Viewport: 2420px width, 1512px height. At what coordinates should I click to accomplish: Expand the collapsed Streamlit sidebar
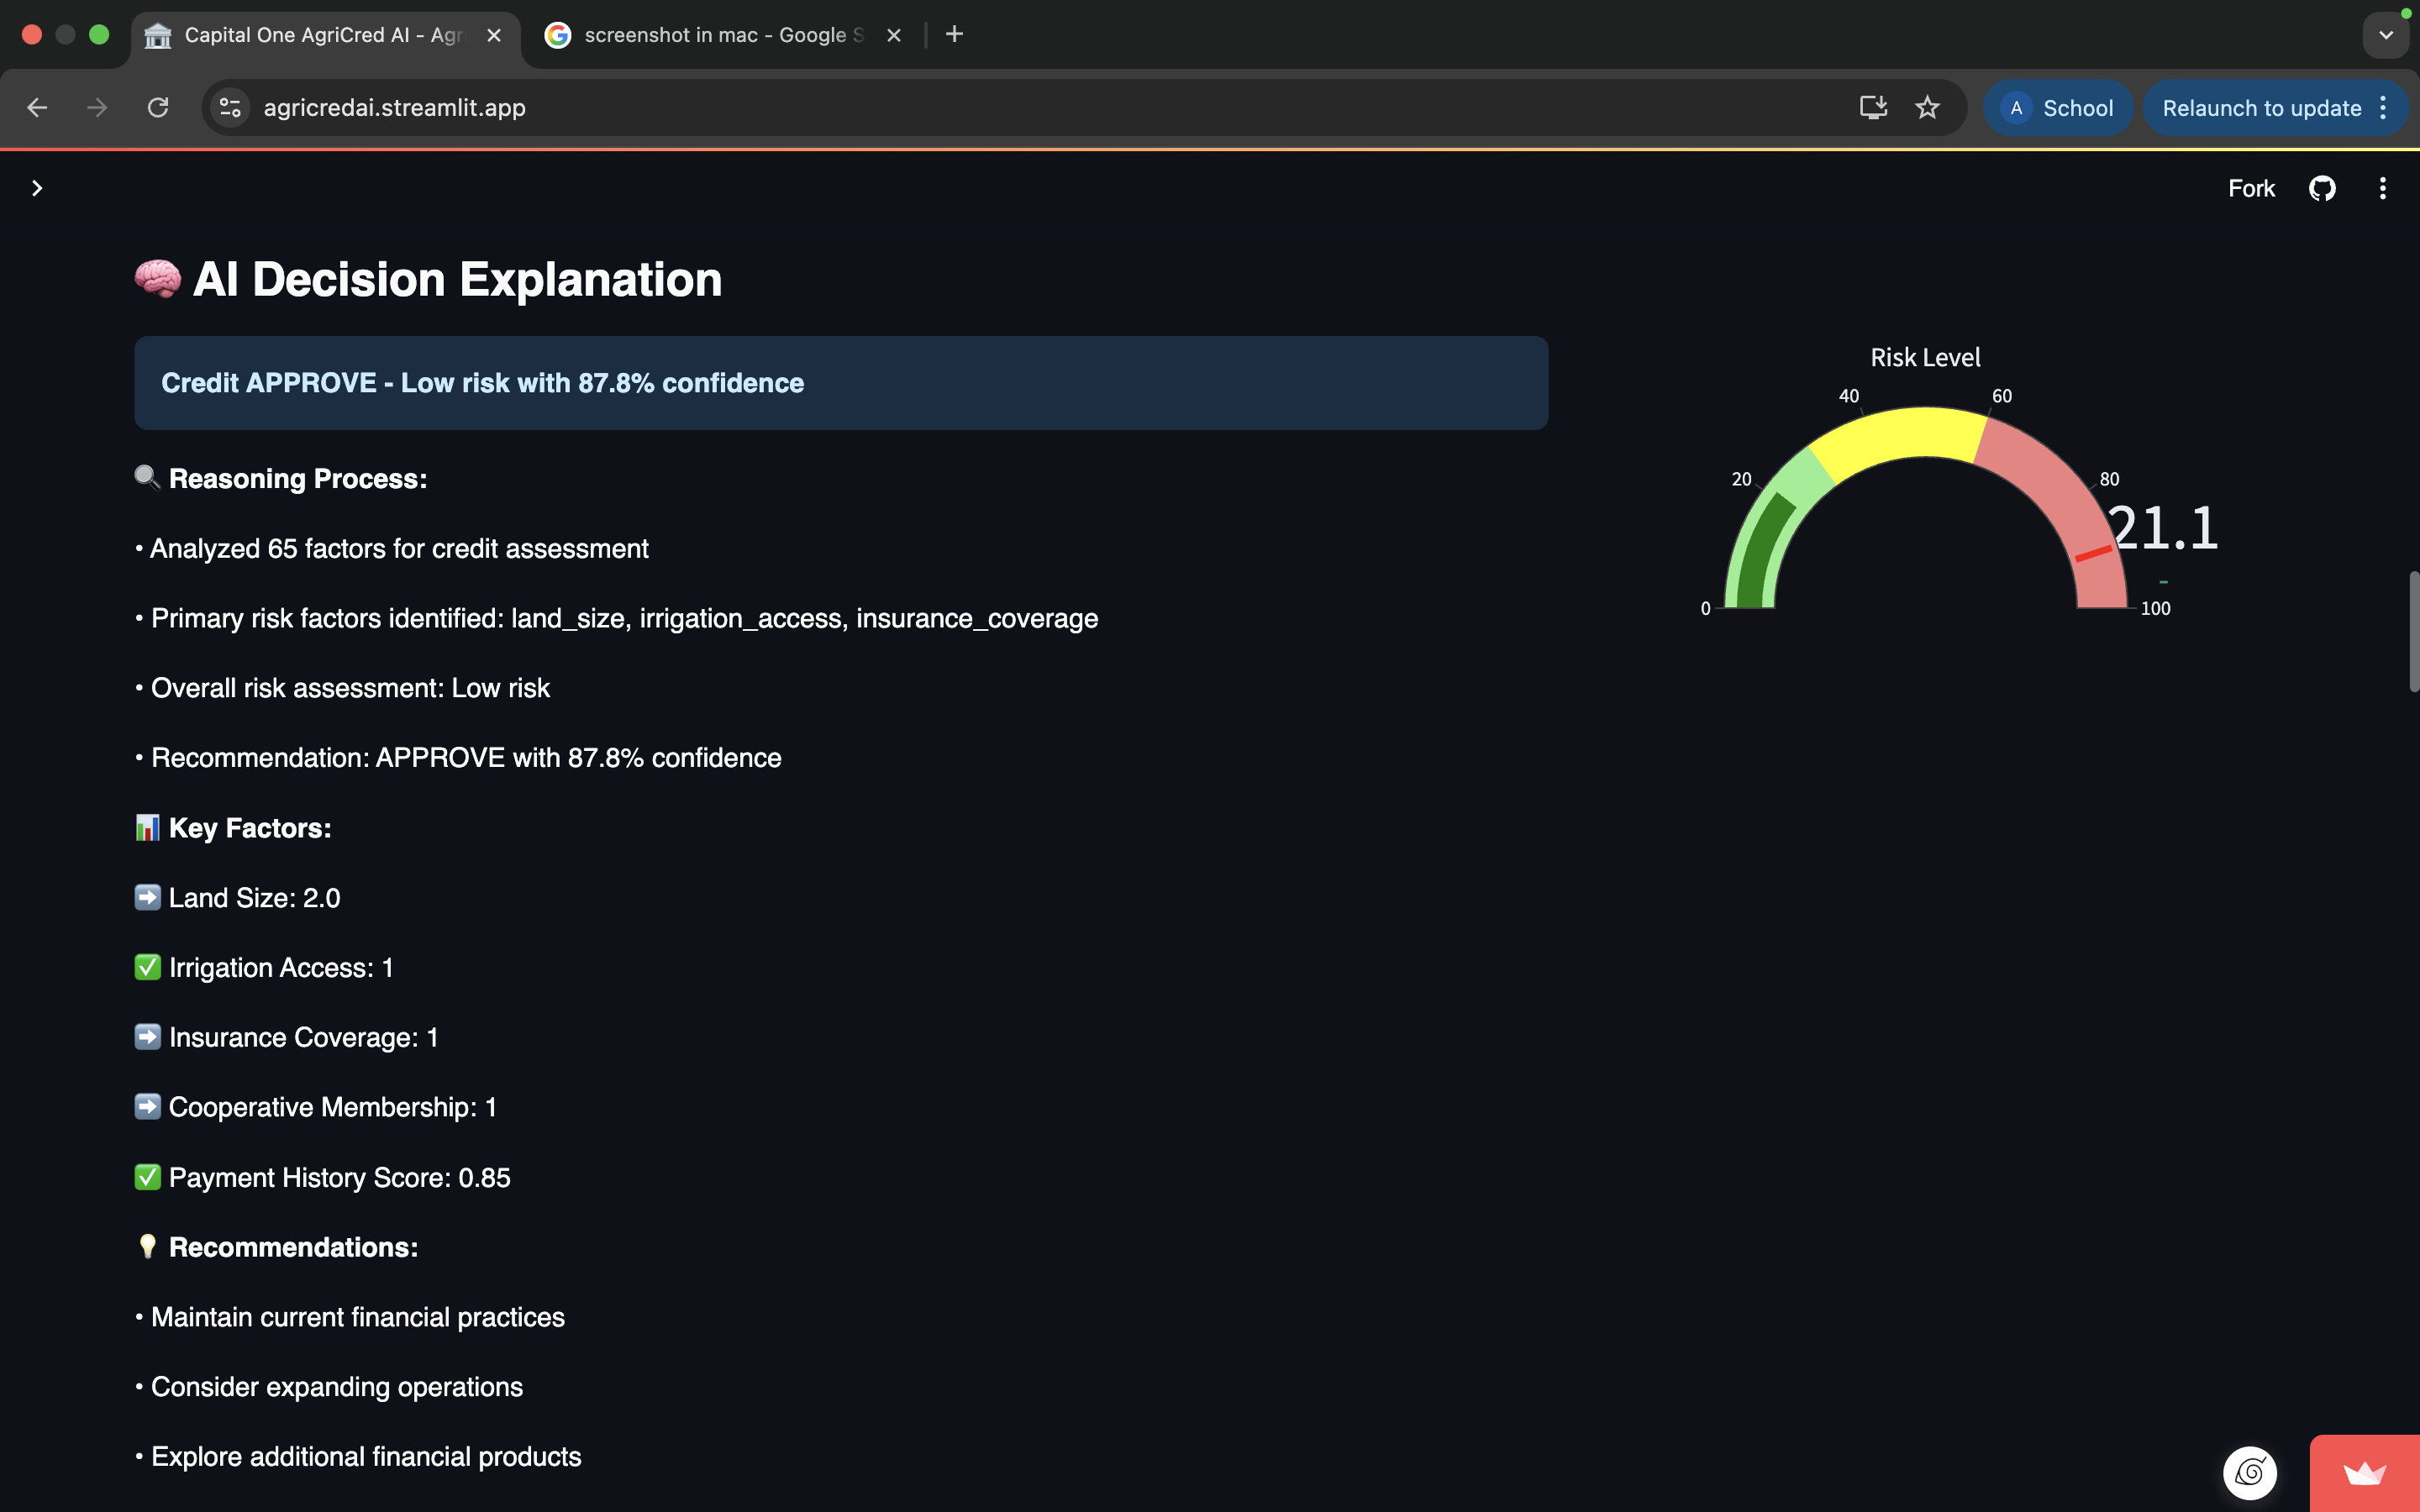(37, 188)
